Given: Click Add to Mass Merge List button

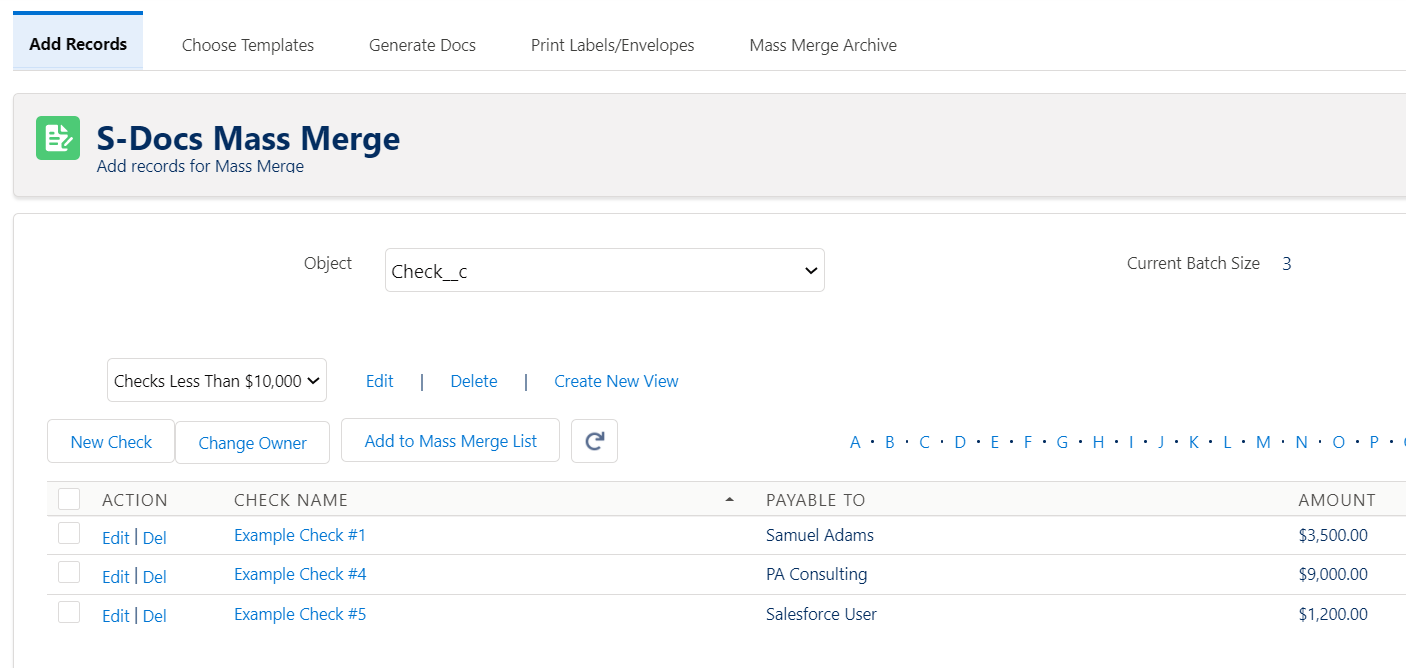Looking at the screenshot, I should [x=450, y=440].
